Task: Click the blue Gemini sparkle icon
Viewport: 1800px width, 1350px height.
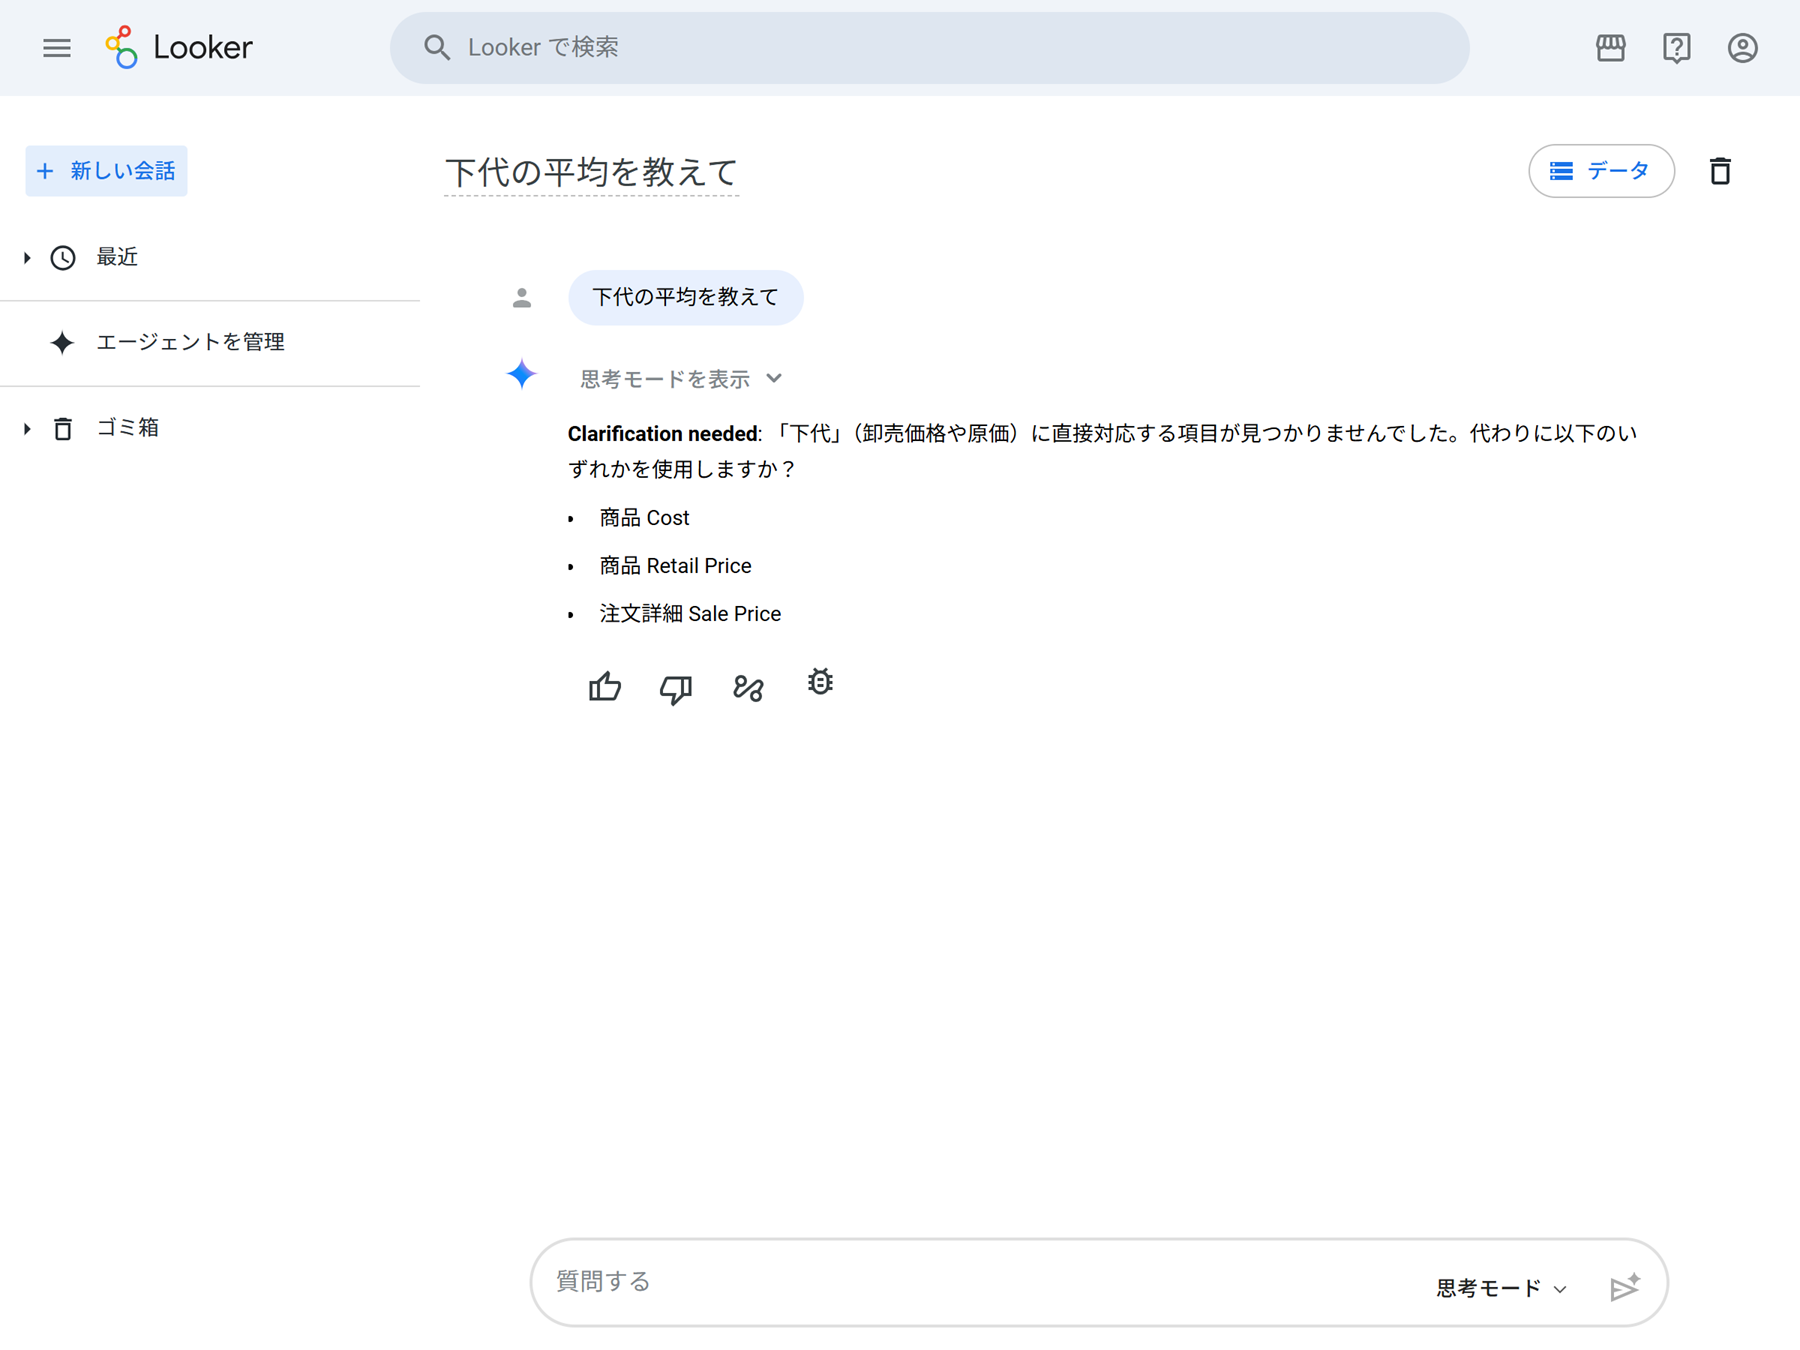Action: click(521, 374)
